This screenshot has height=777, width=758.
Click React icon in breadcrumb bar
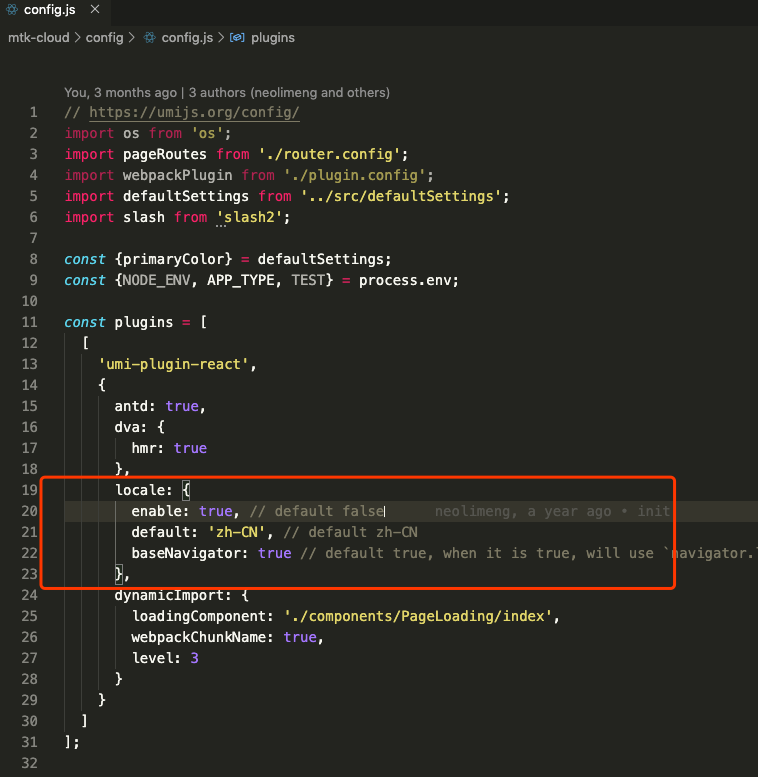(150, 38)
